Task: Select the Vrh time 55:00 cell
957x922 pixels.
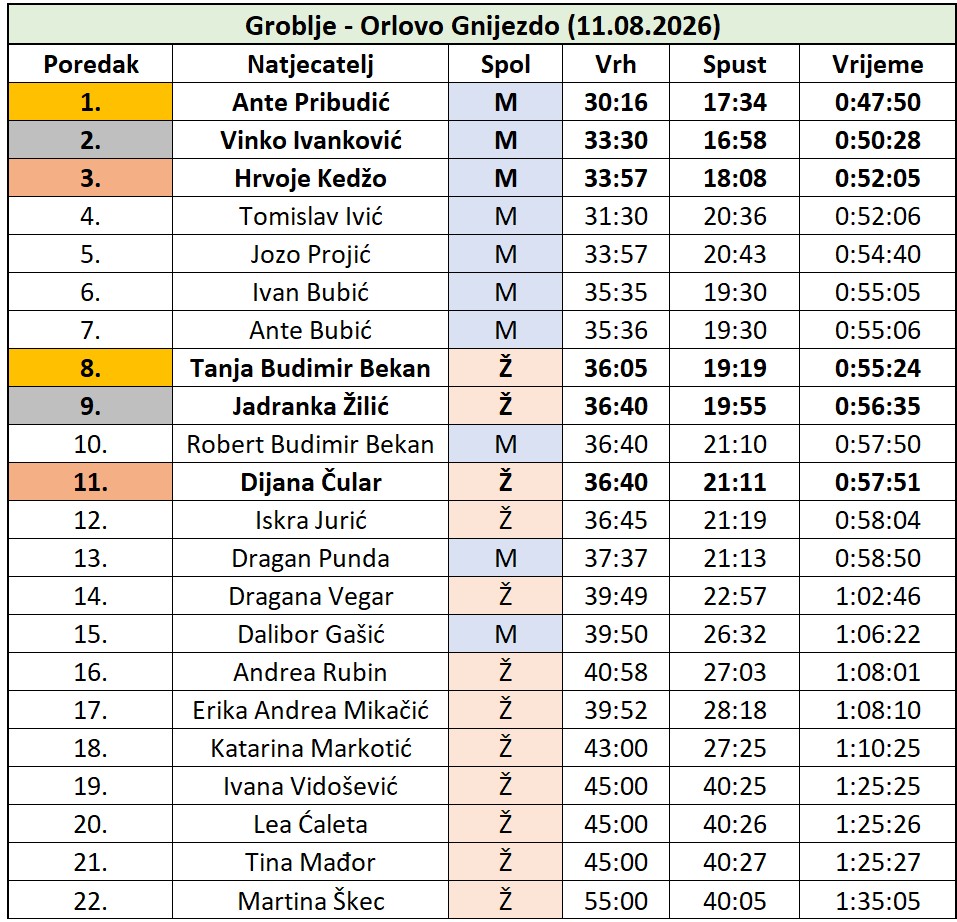Action: tap(616, 900)
